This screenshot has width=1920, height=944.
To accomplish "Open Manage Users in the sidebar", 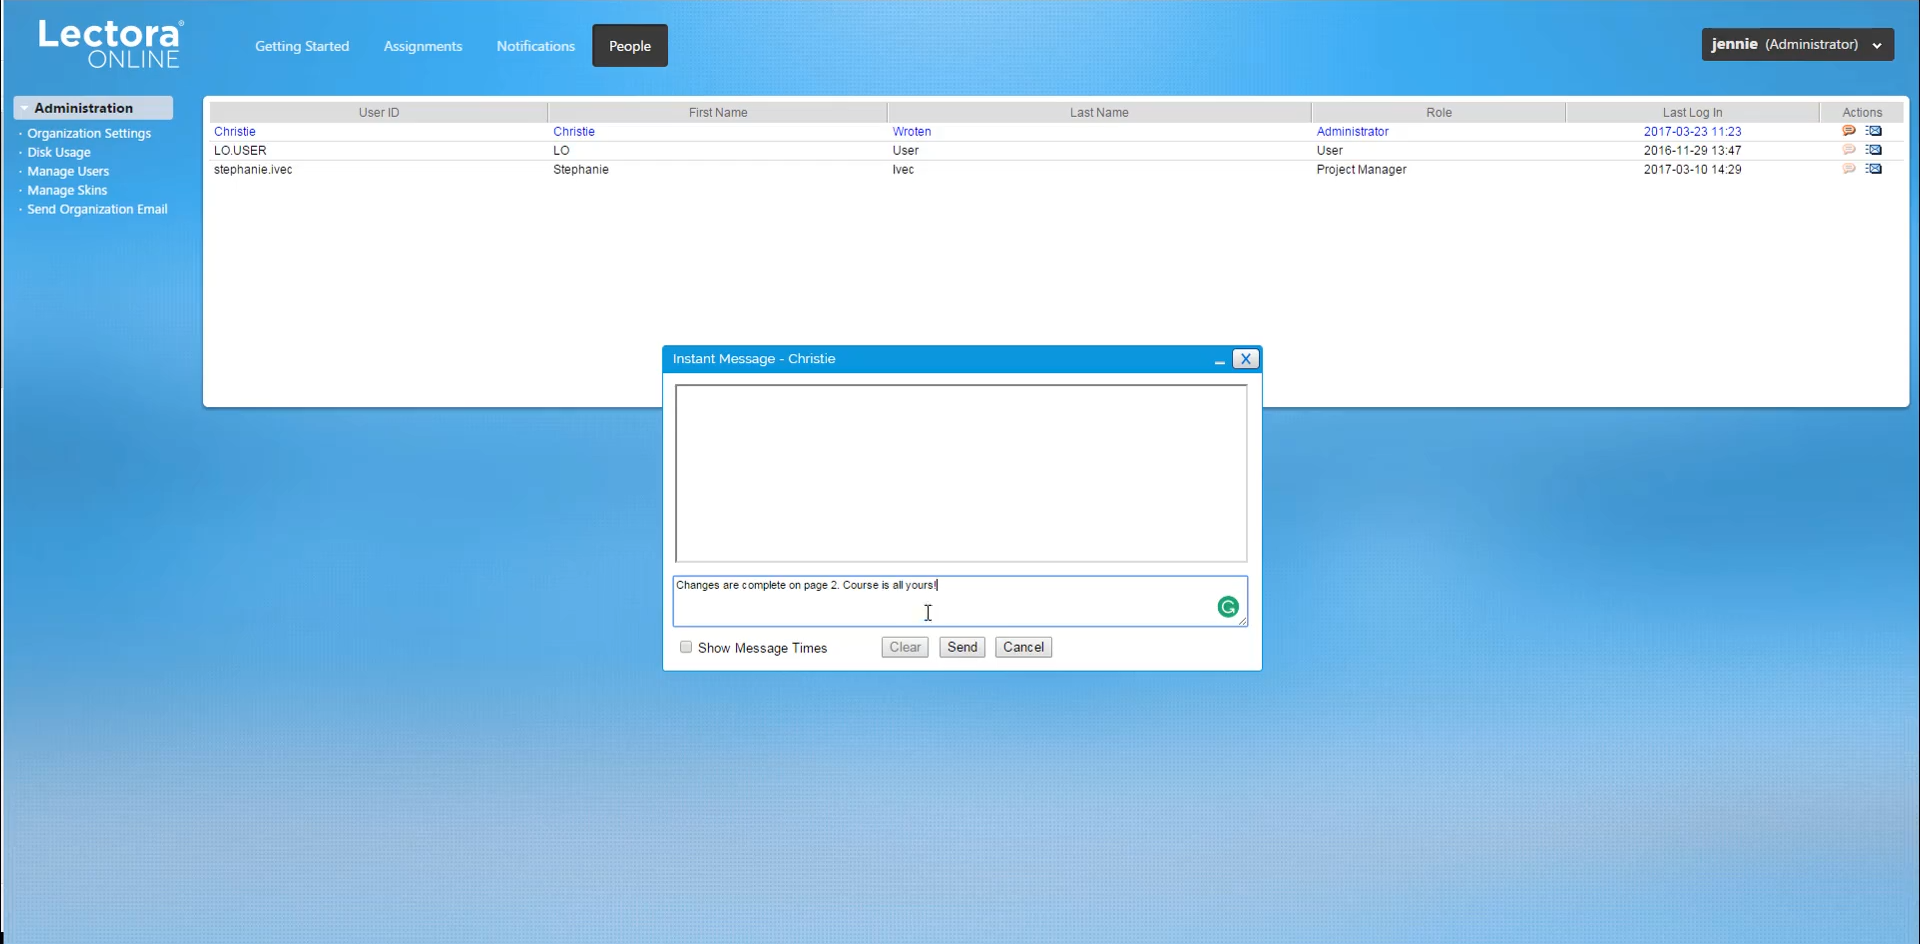I will (x=68, y=171).
